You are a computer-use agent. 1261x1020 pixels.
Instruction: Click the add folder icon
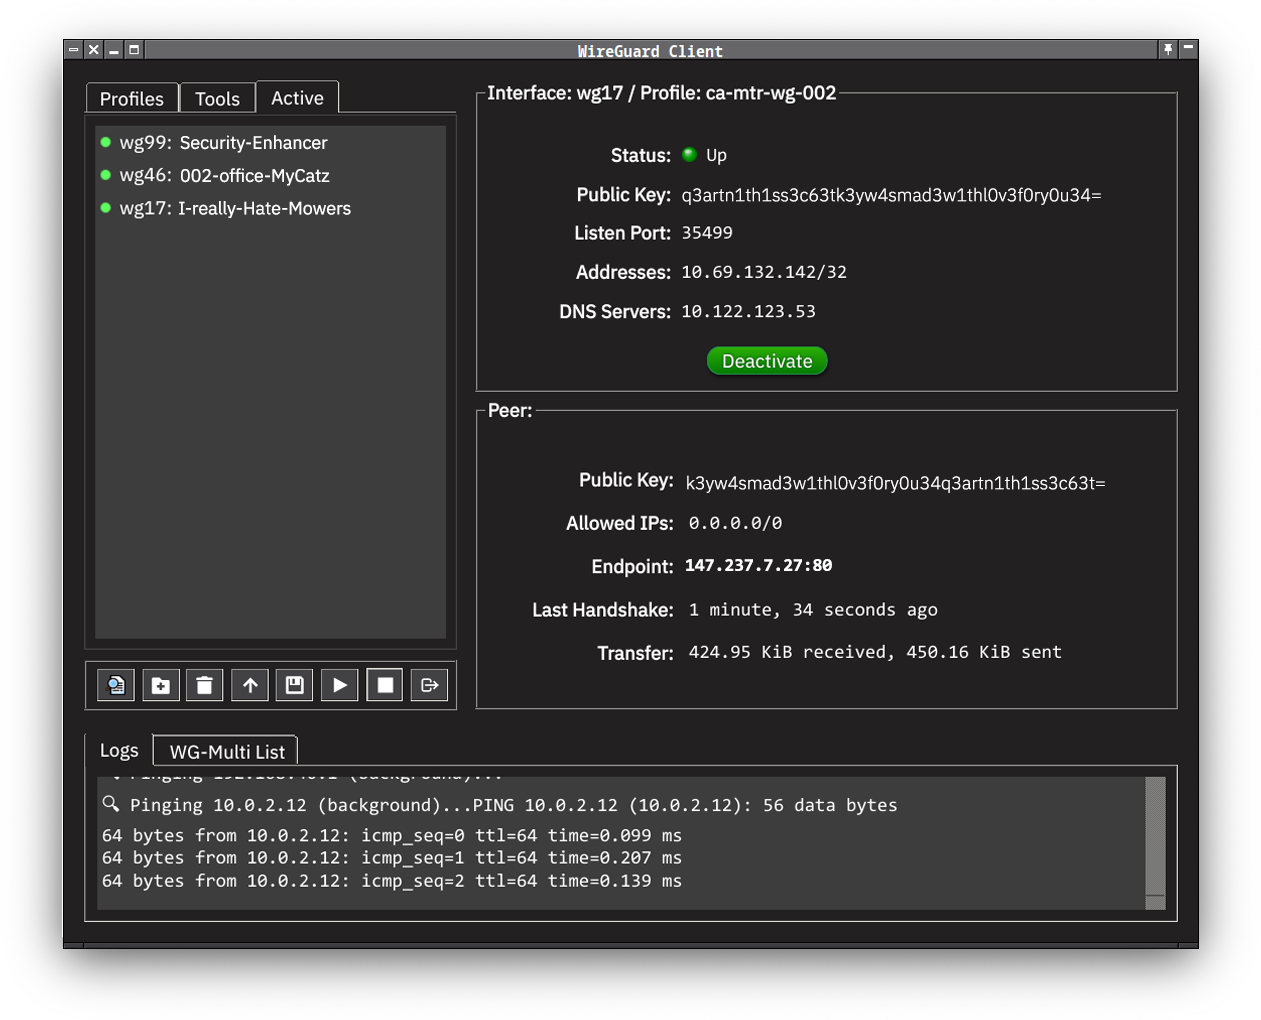click(160, 685)
